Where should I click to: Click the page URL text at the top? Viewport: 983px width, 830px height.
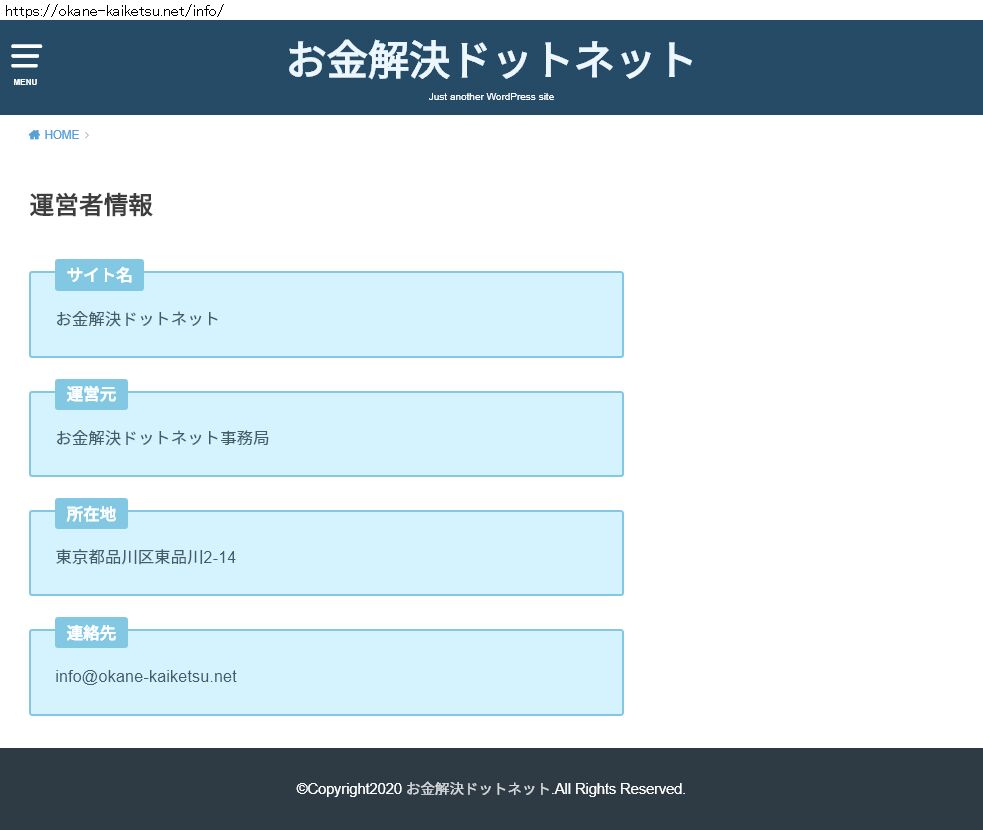112,10
